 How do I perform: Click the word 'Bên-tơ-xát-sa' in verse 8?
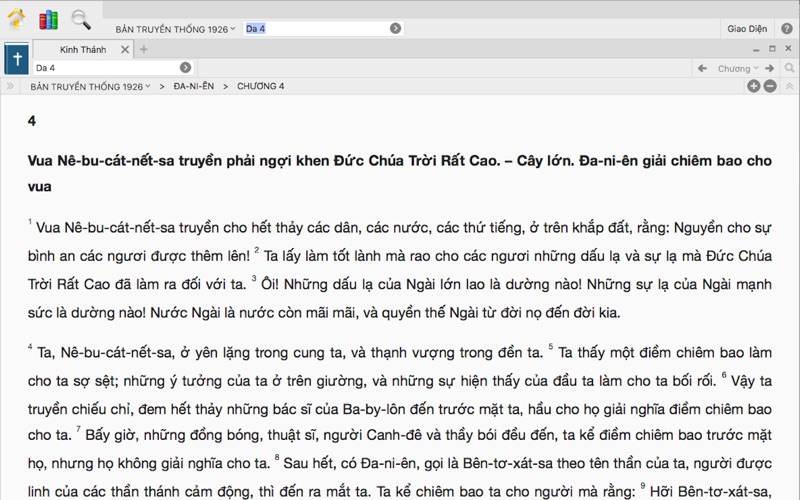(508, 463)
